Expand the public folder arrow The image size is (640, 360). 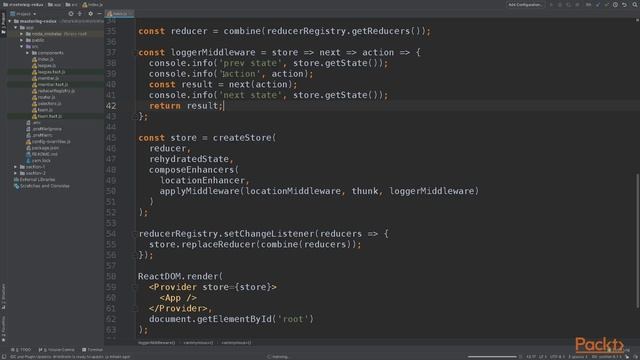point(22,40)
